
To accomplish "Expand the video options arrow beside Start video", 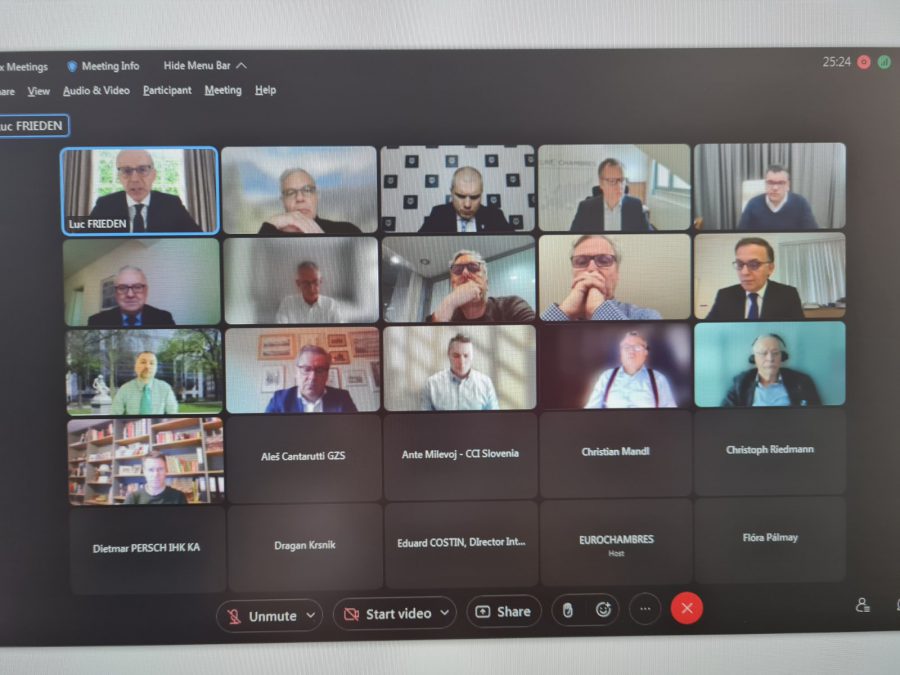I will 444,612.
